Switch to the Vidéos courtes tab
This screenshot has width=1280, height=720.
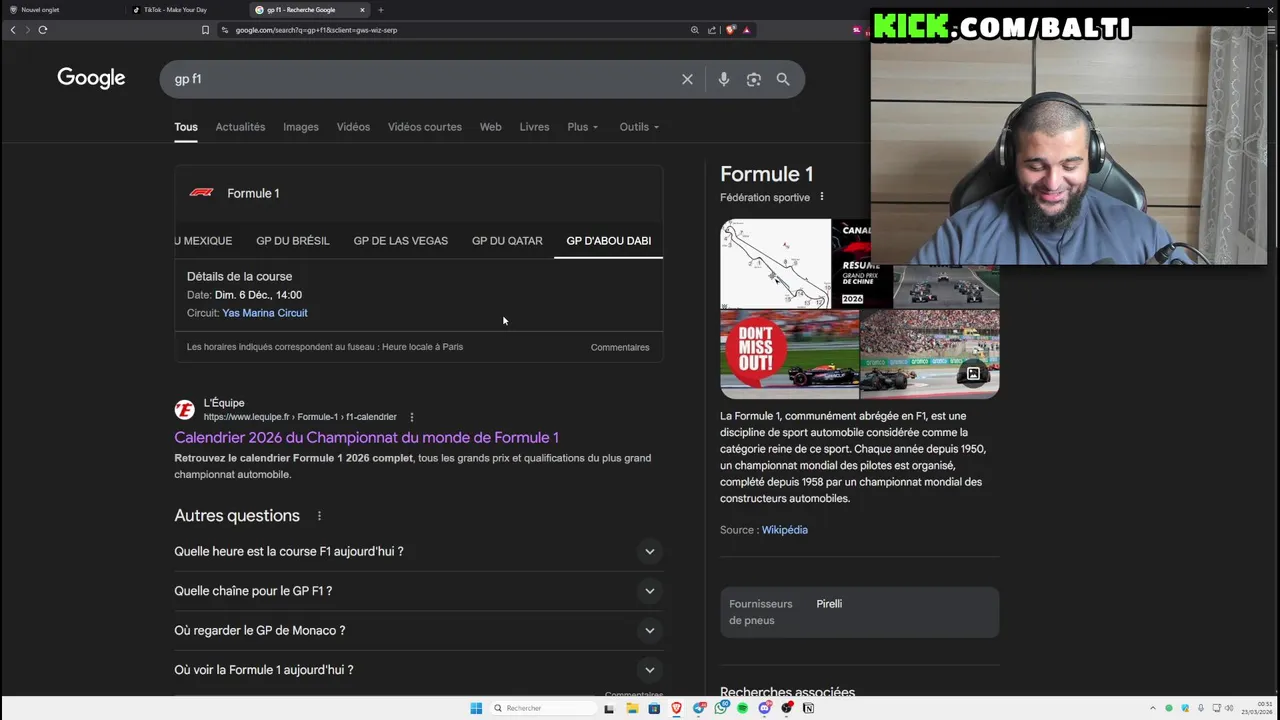(x=425, y=127)
